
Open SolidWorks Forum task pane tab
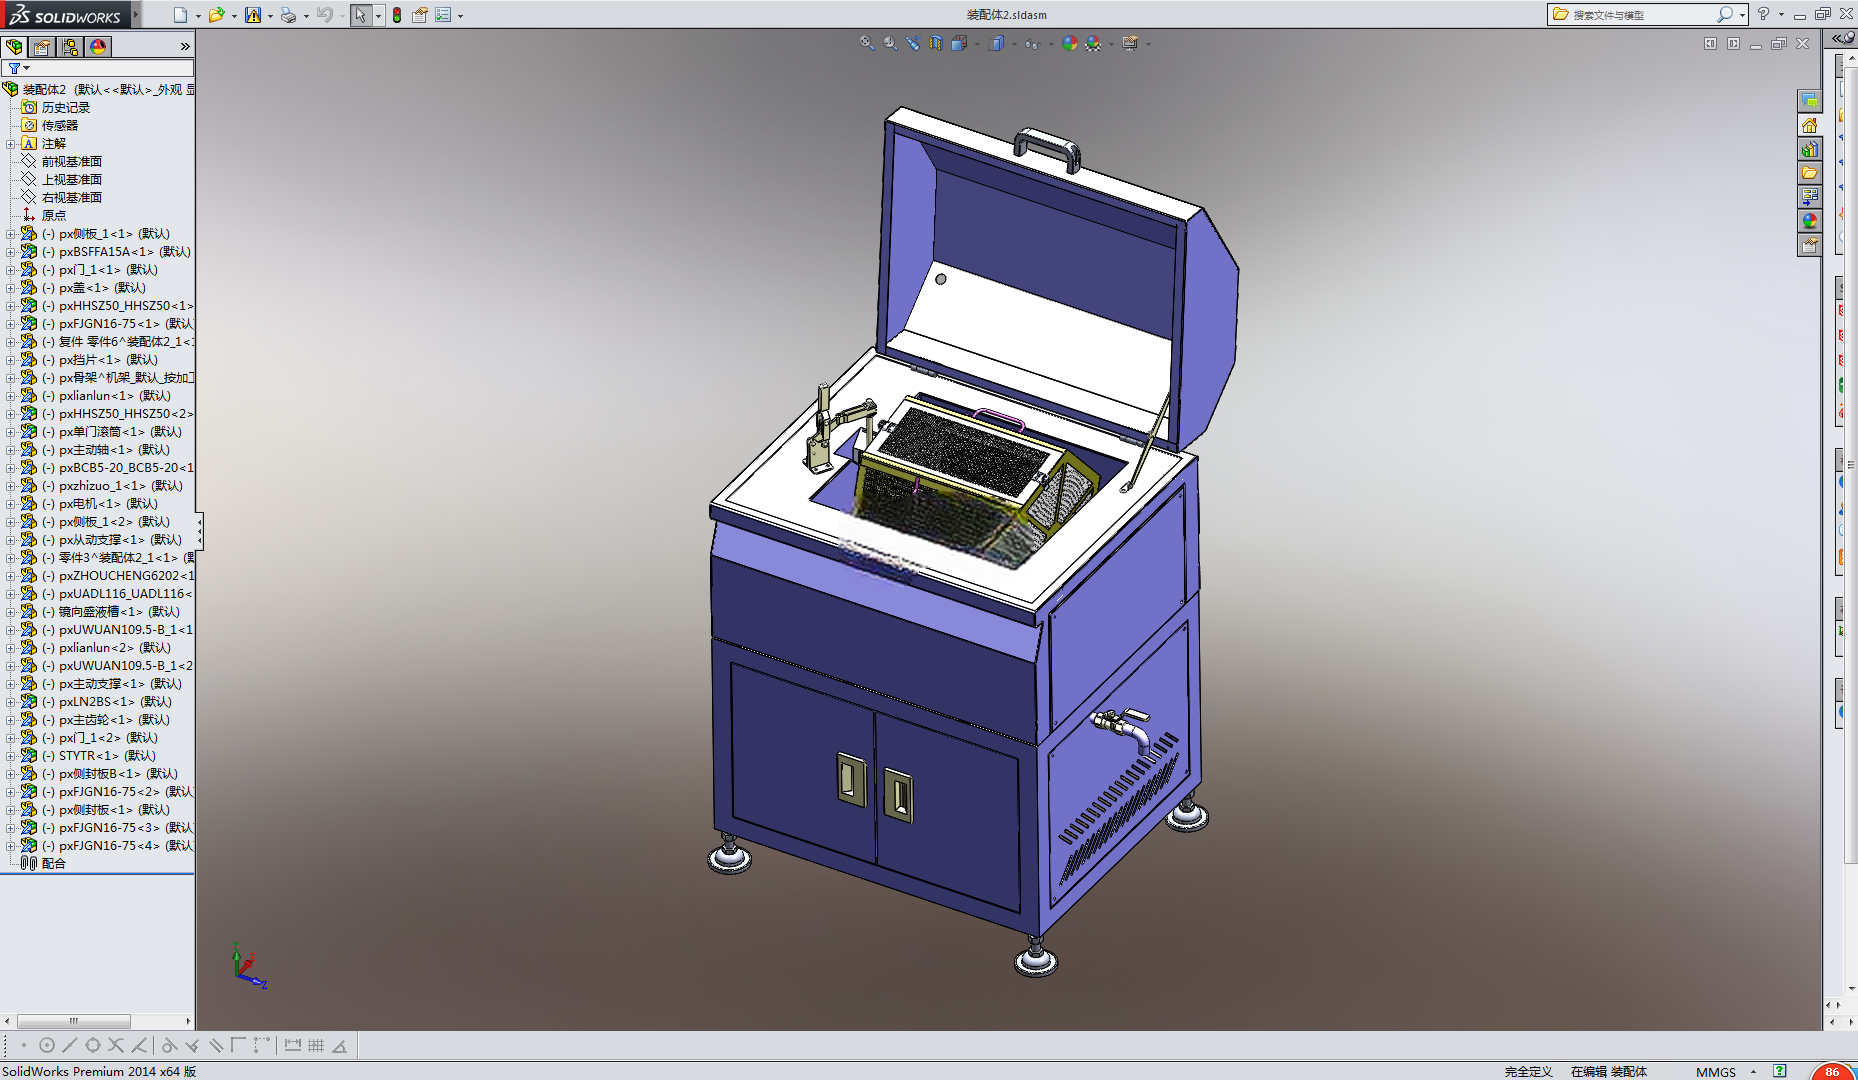point(1809,101)
